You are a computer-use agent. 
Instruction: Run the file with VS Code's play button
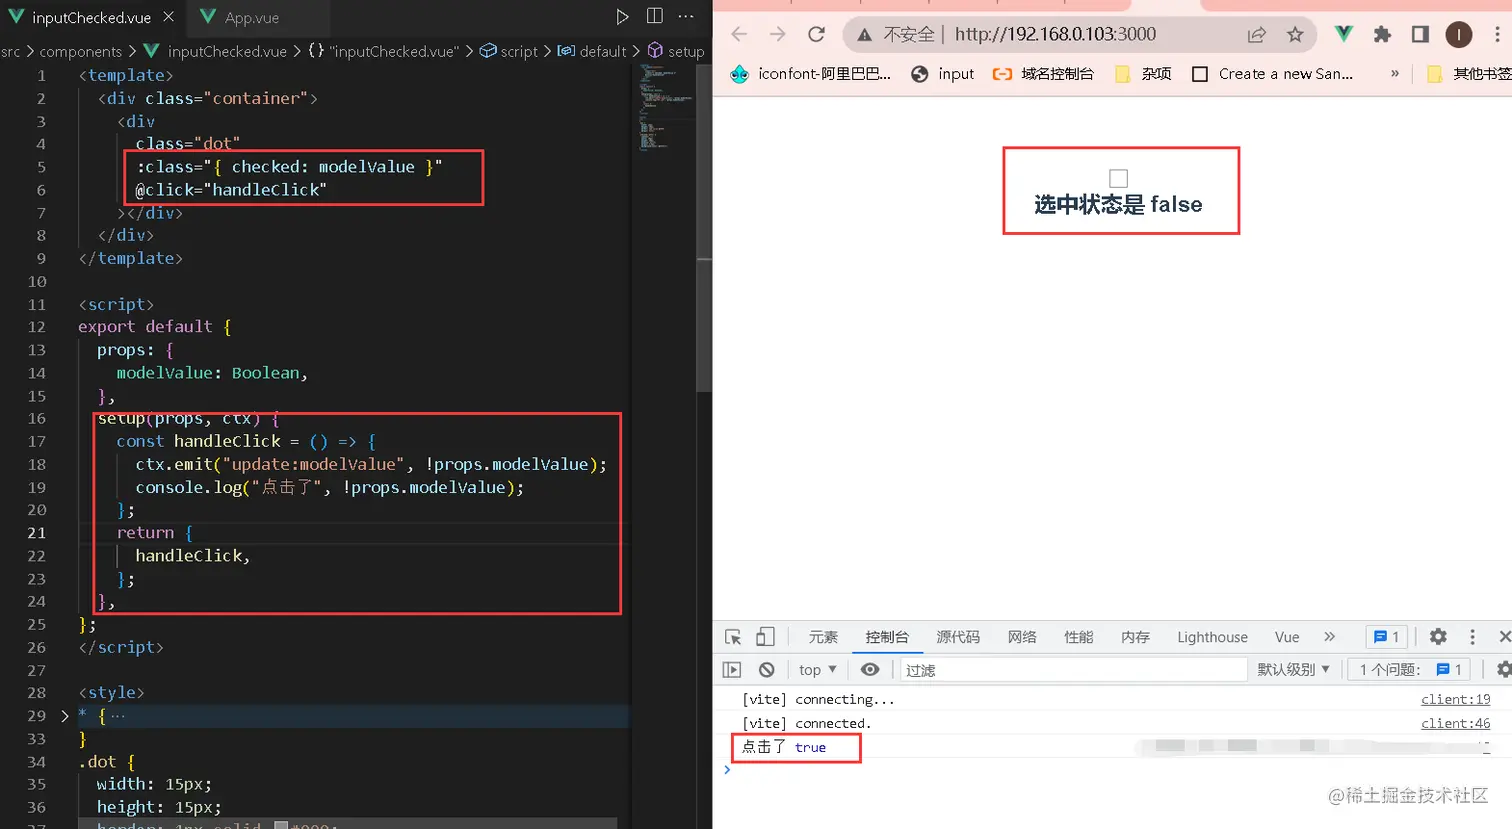click(622, 16)
